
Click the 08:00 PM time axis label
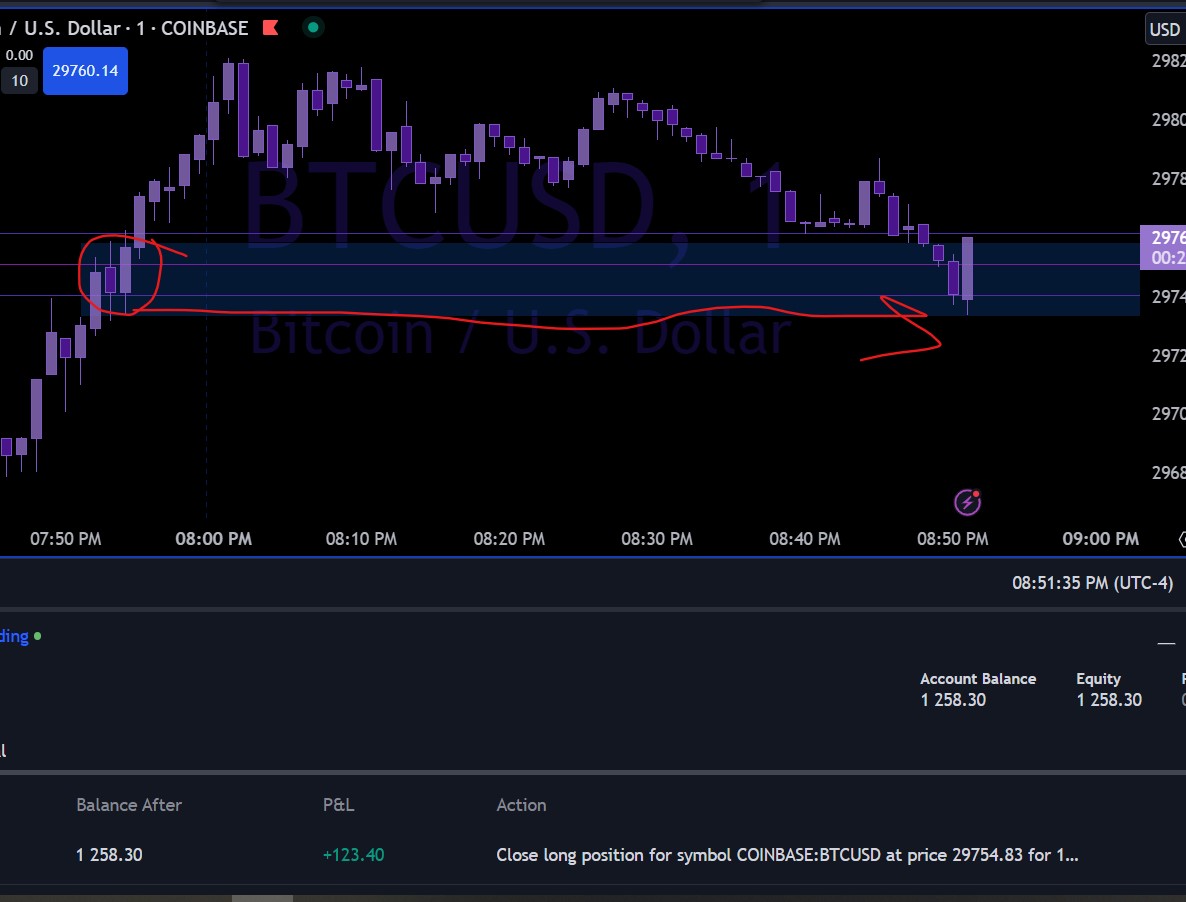coord(213,539)
